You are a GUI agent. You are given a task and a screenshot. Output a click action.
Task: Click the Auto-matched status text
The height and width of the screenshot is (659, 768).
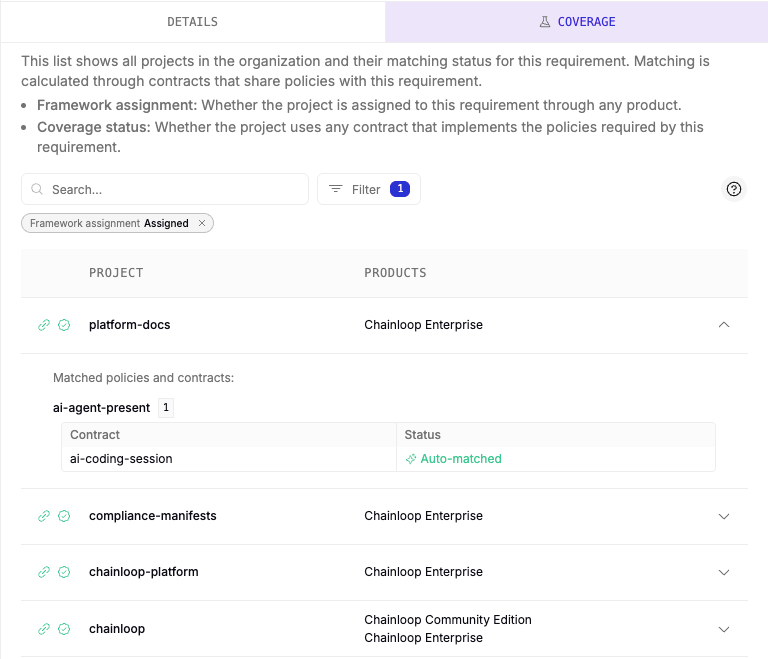[x=461, y=459]
